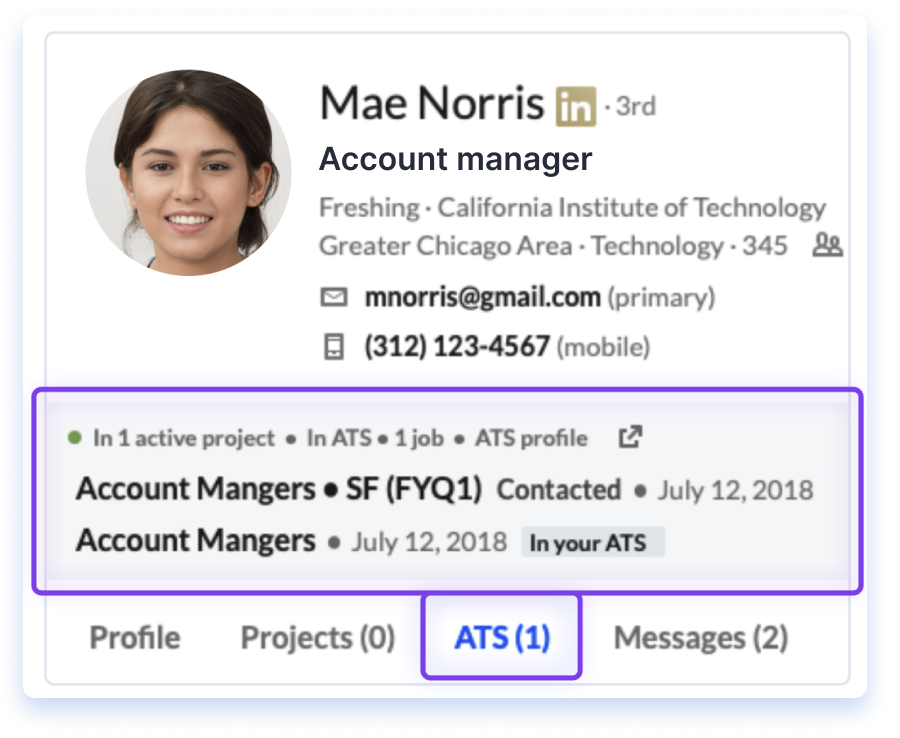Switch to the Profile tab

click(x=135, y=638)
